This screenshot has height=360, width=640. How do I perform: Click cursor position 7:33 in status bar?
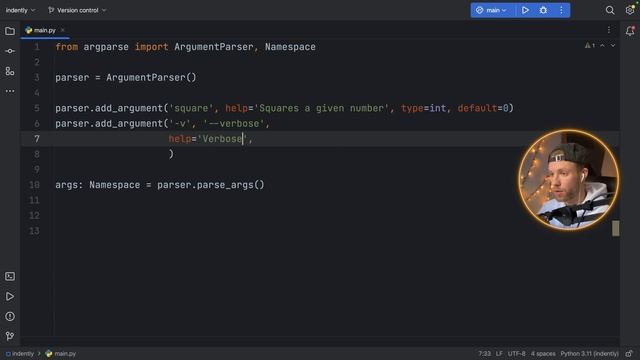tap(484, 353)
